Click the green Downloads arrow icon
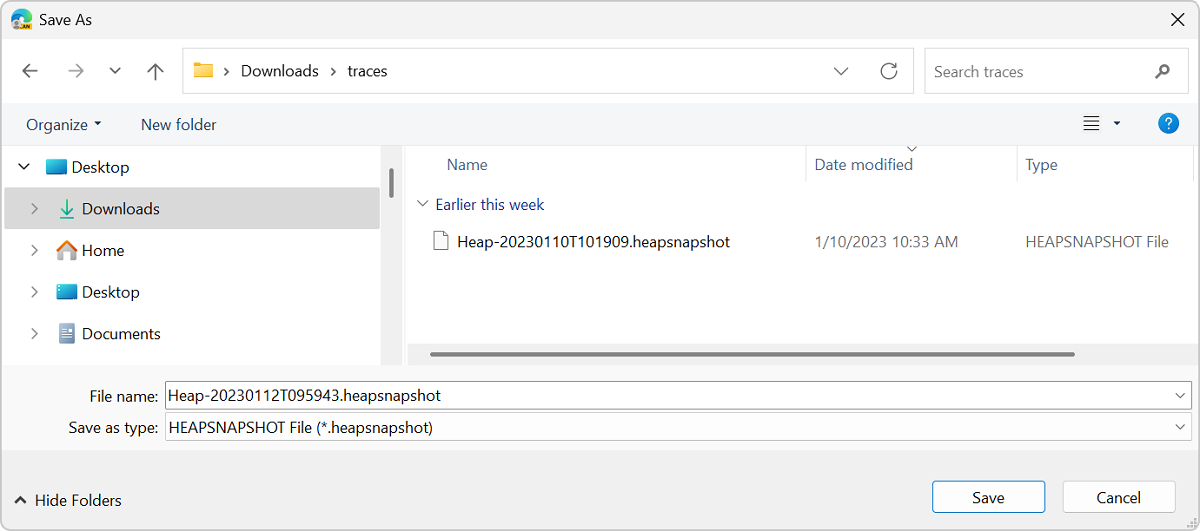This screenshot has width=1200, height=531. [x=67, y=209]
